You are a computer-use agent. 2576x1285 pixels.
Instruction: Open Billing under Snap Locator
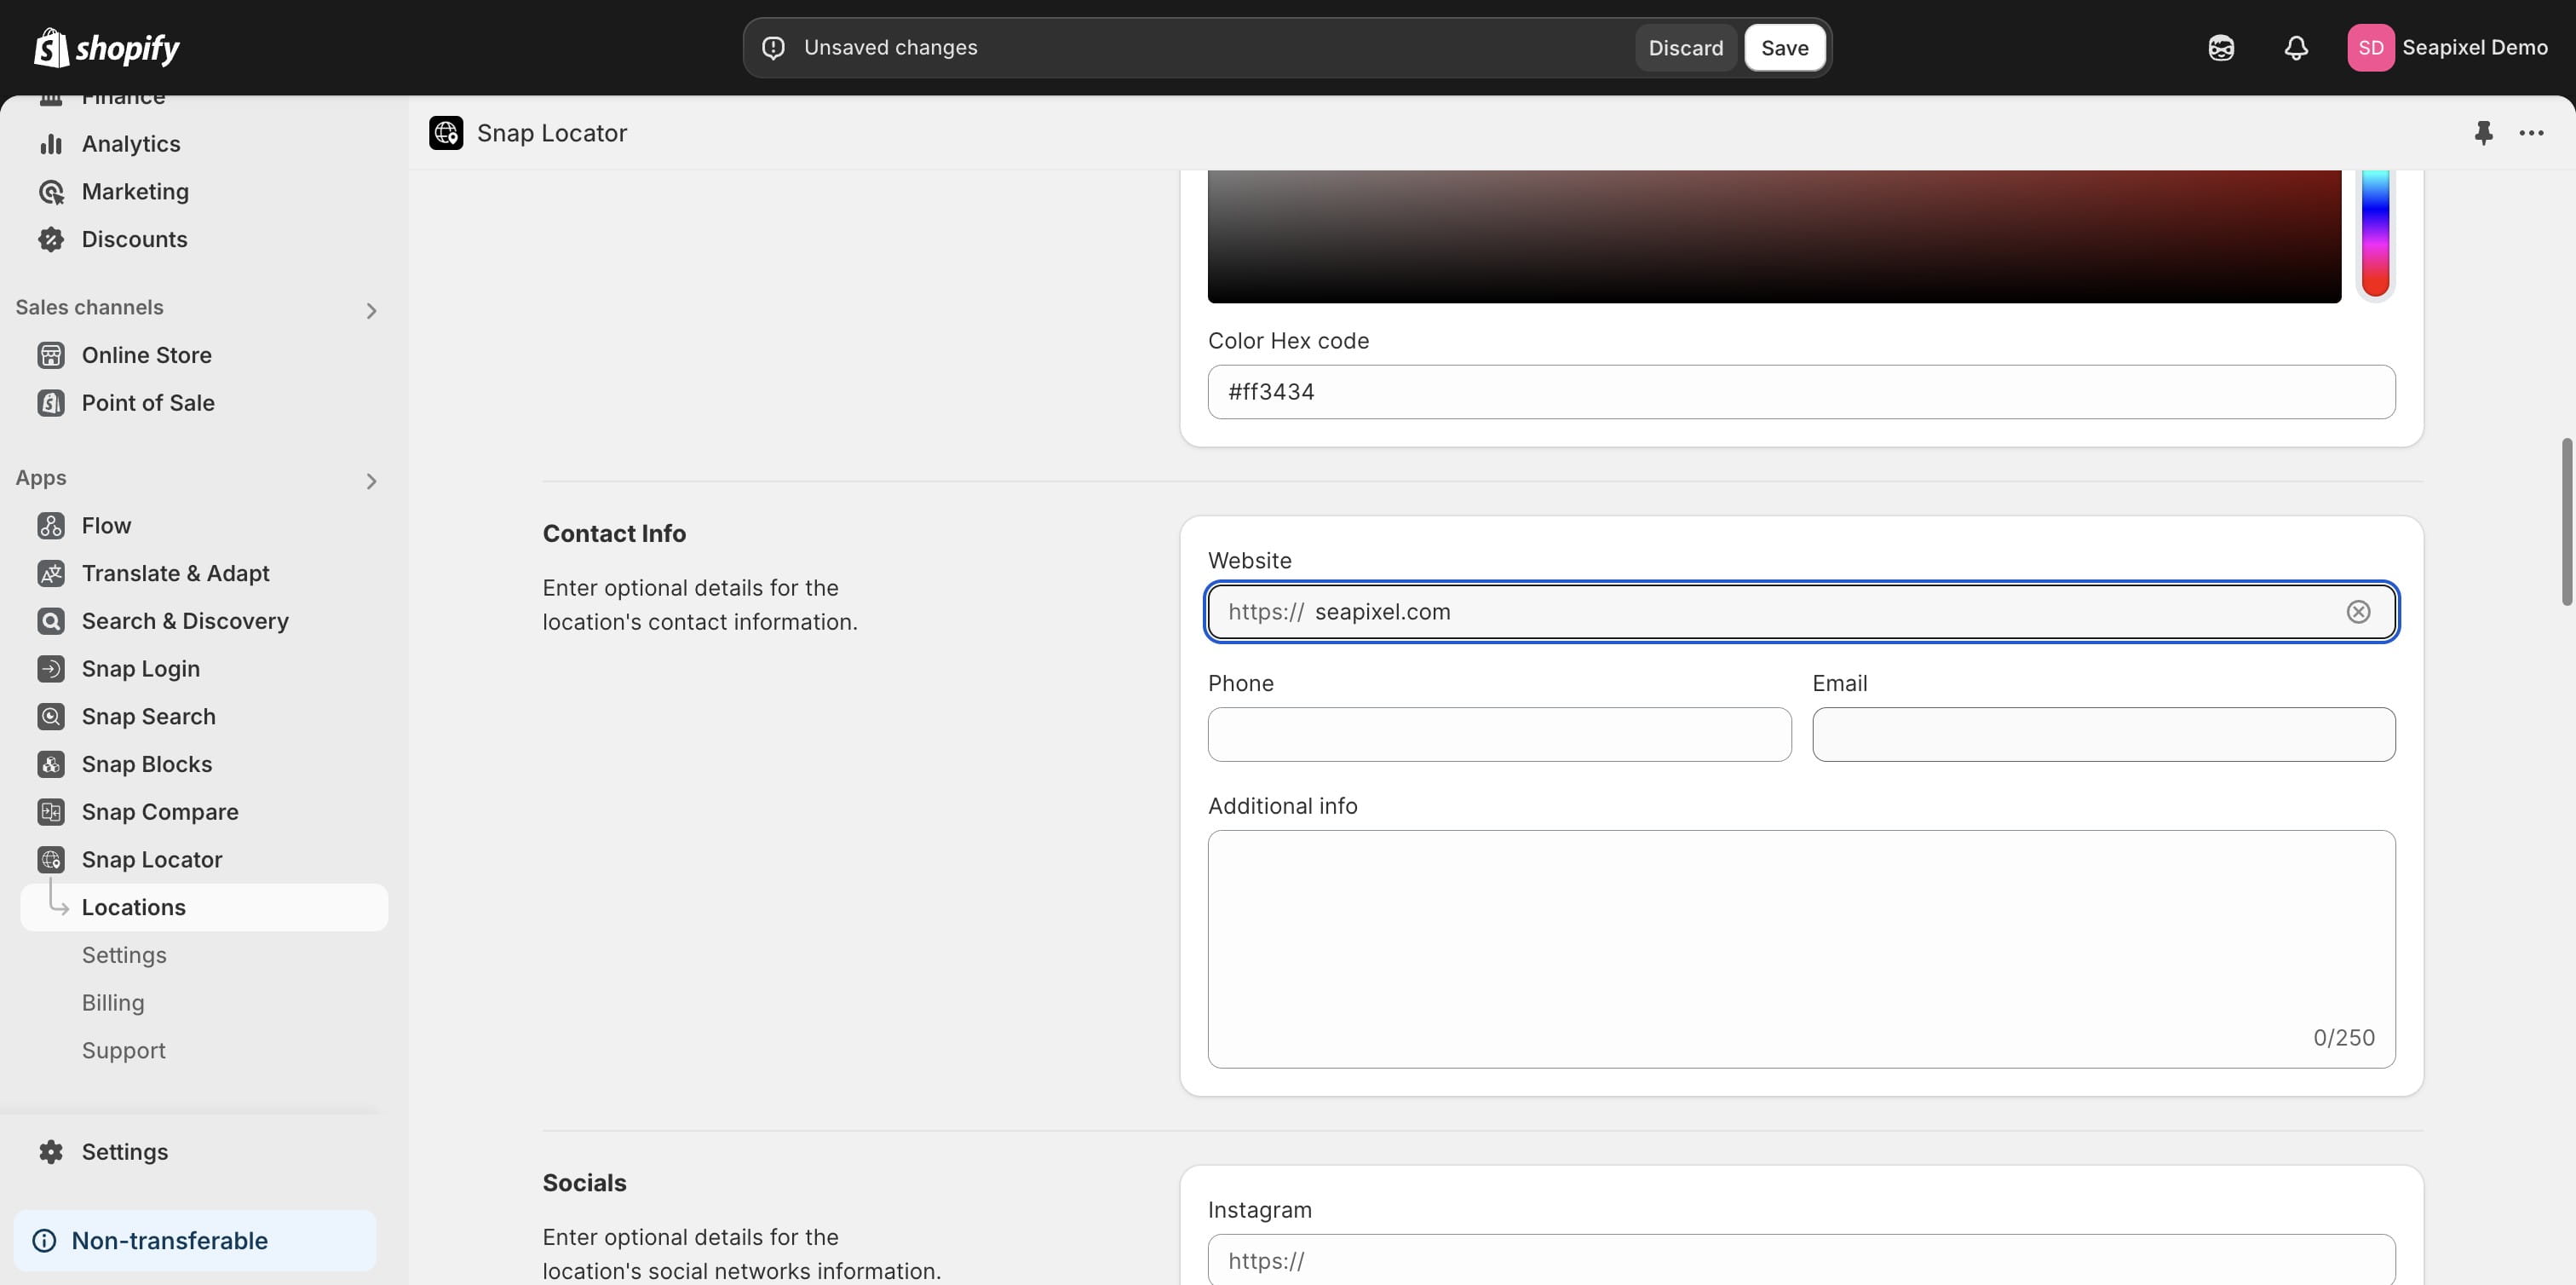tap(113, 1003)
